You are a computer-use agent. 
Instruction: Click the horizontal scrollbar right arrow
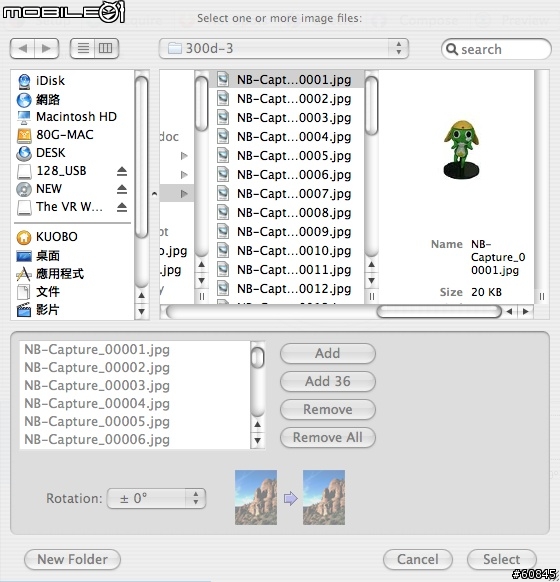pyautogui.click(x=526, y=312)
